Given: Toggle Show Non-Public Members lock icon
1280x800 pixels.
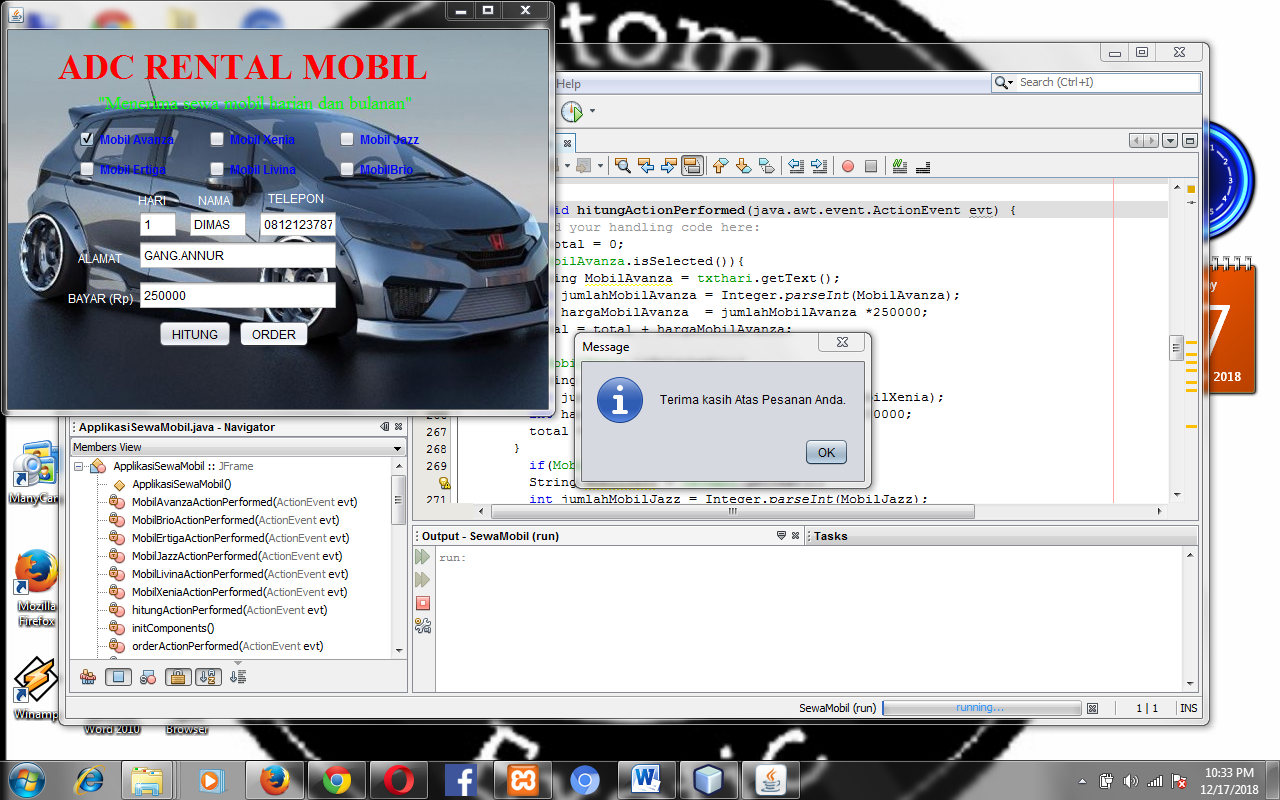Looking at the screenshot, I should [178, 677].
